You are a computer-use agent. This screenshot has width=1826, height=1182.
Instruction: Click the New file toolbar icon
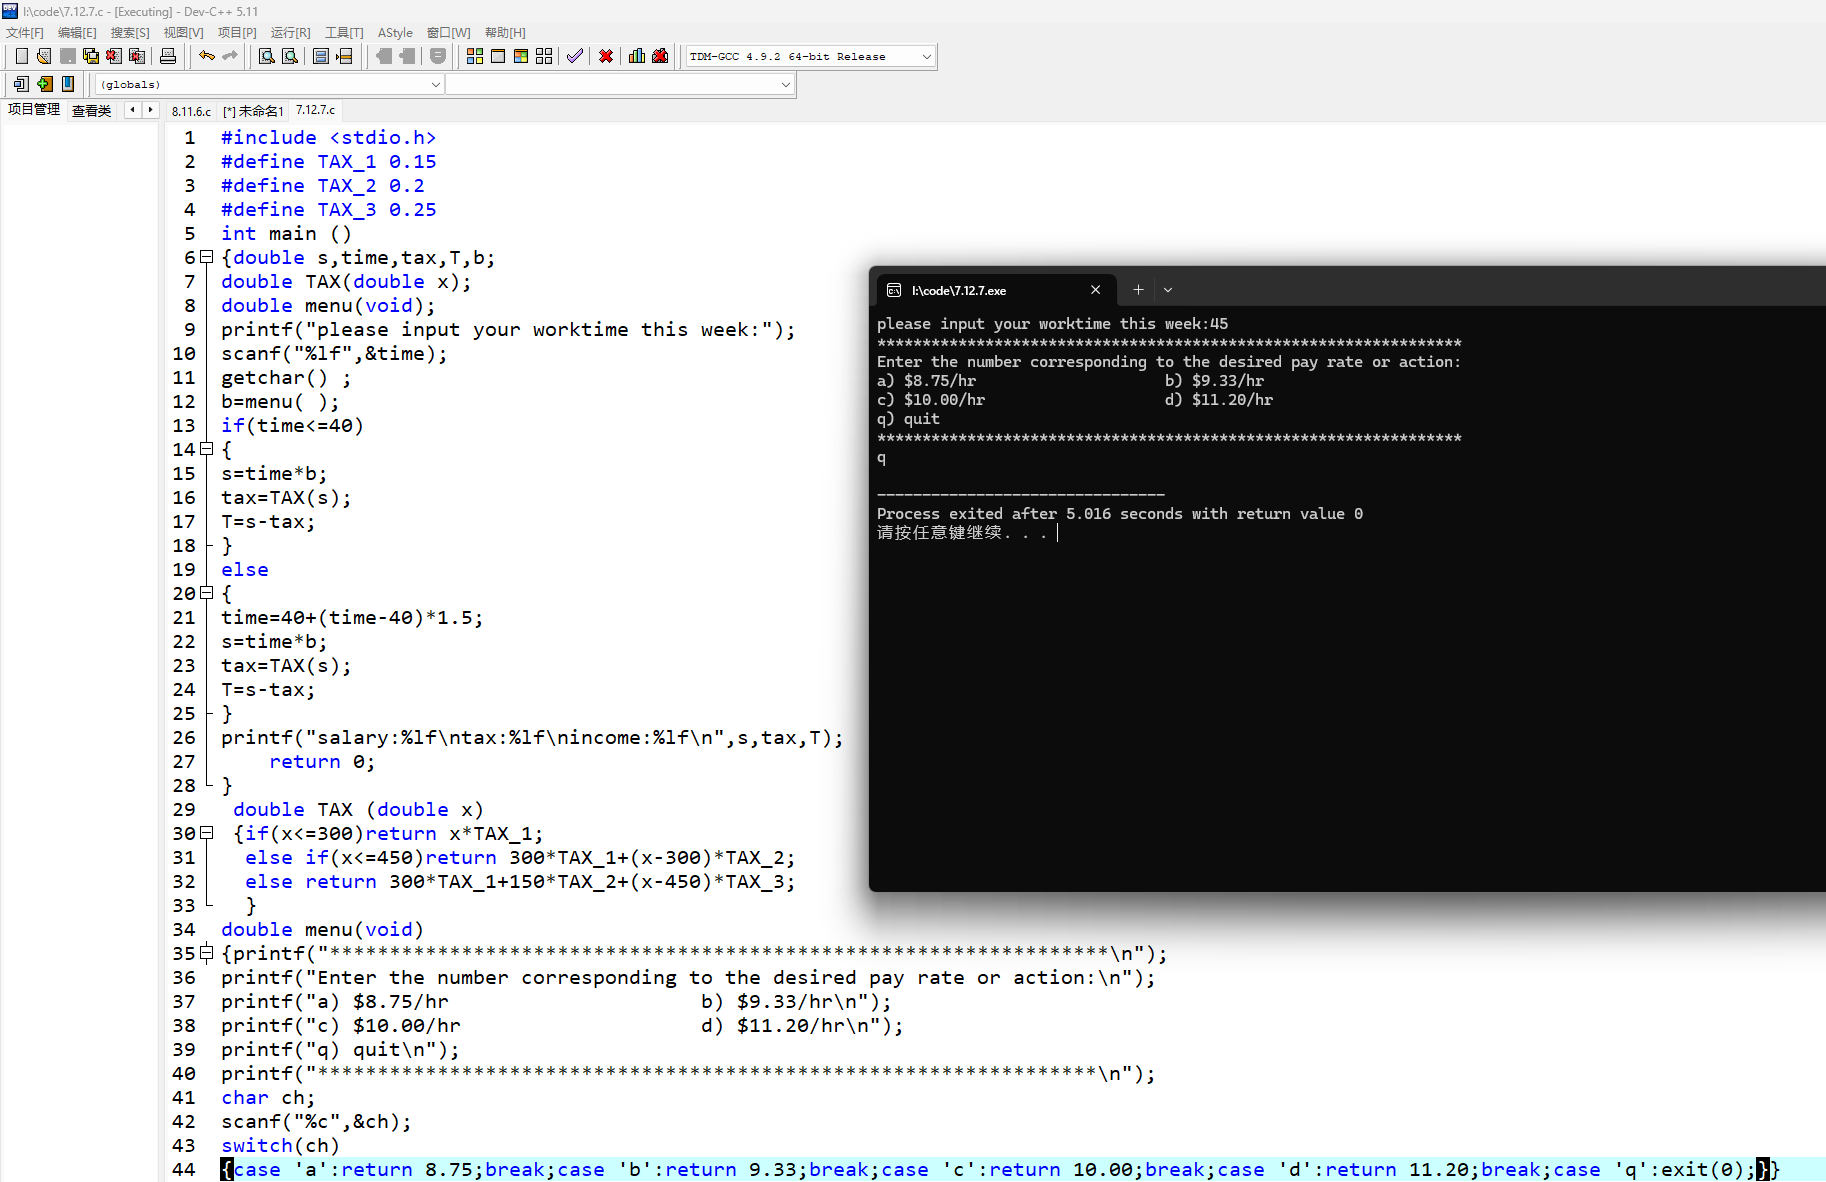(x=21, y=56)
